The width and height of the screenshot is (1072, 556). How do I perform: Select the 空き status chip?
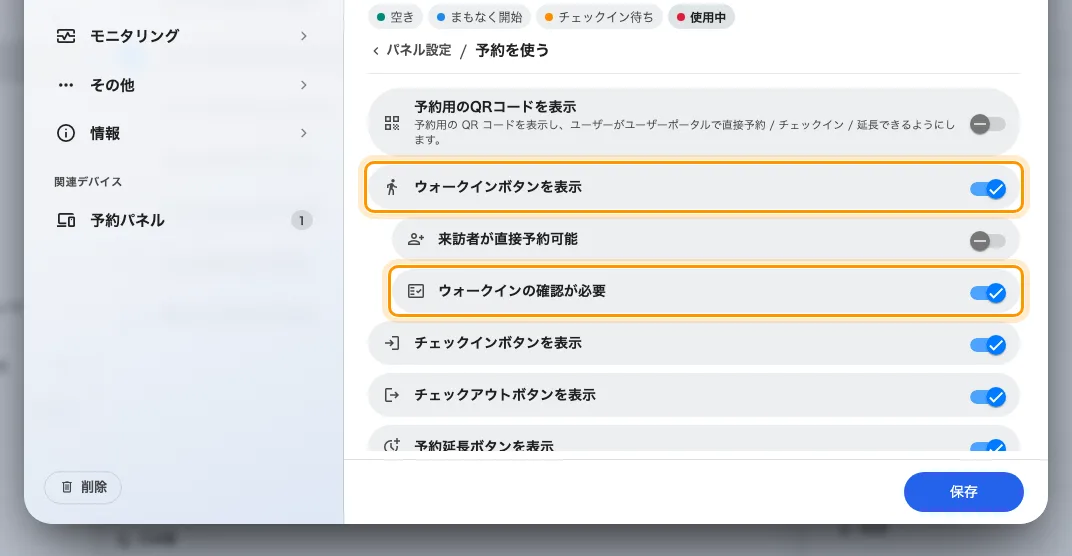395,17
